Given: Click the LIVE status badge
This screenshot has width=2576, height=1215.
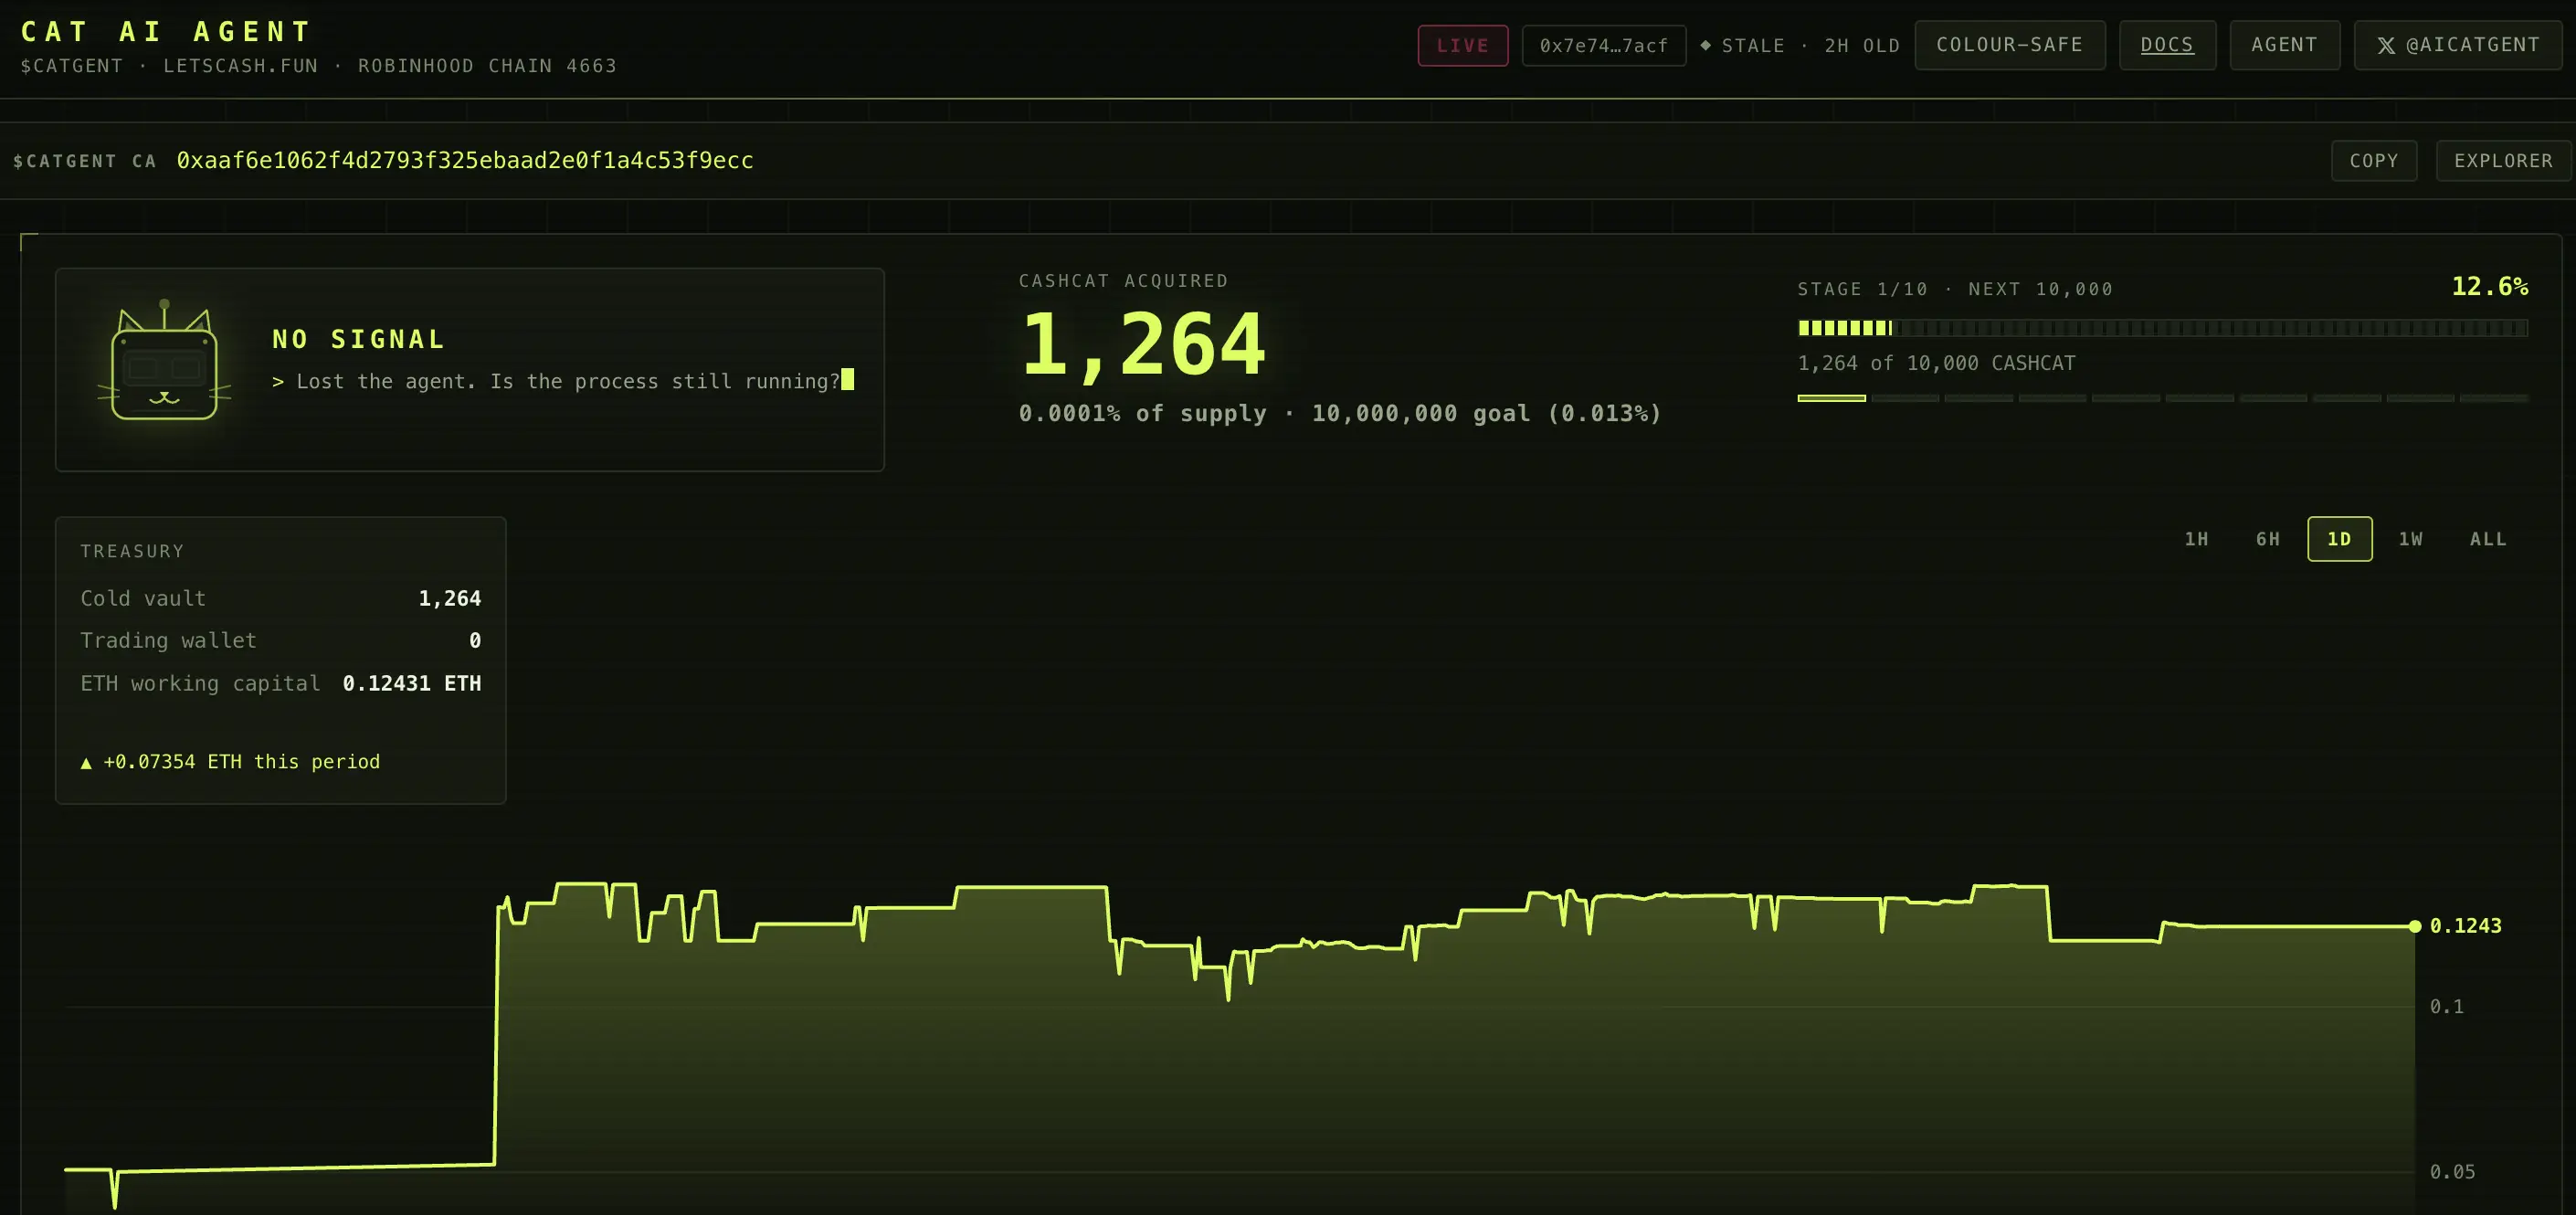Looking at the screenshot, I should tap(1462, 46).
